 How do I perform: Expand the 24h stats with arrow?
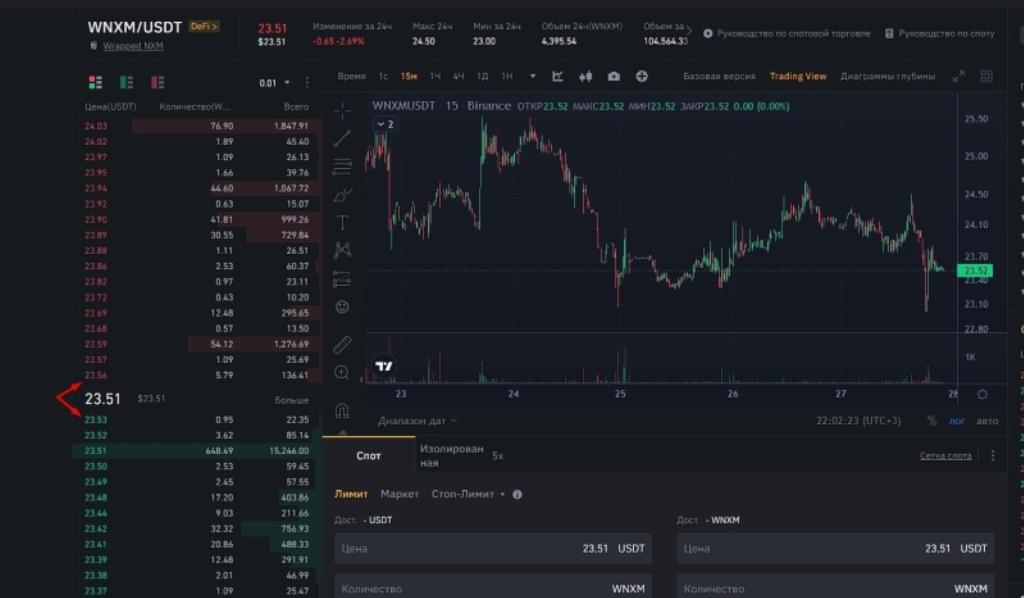coord(689,31)
